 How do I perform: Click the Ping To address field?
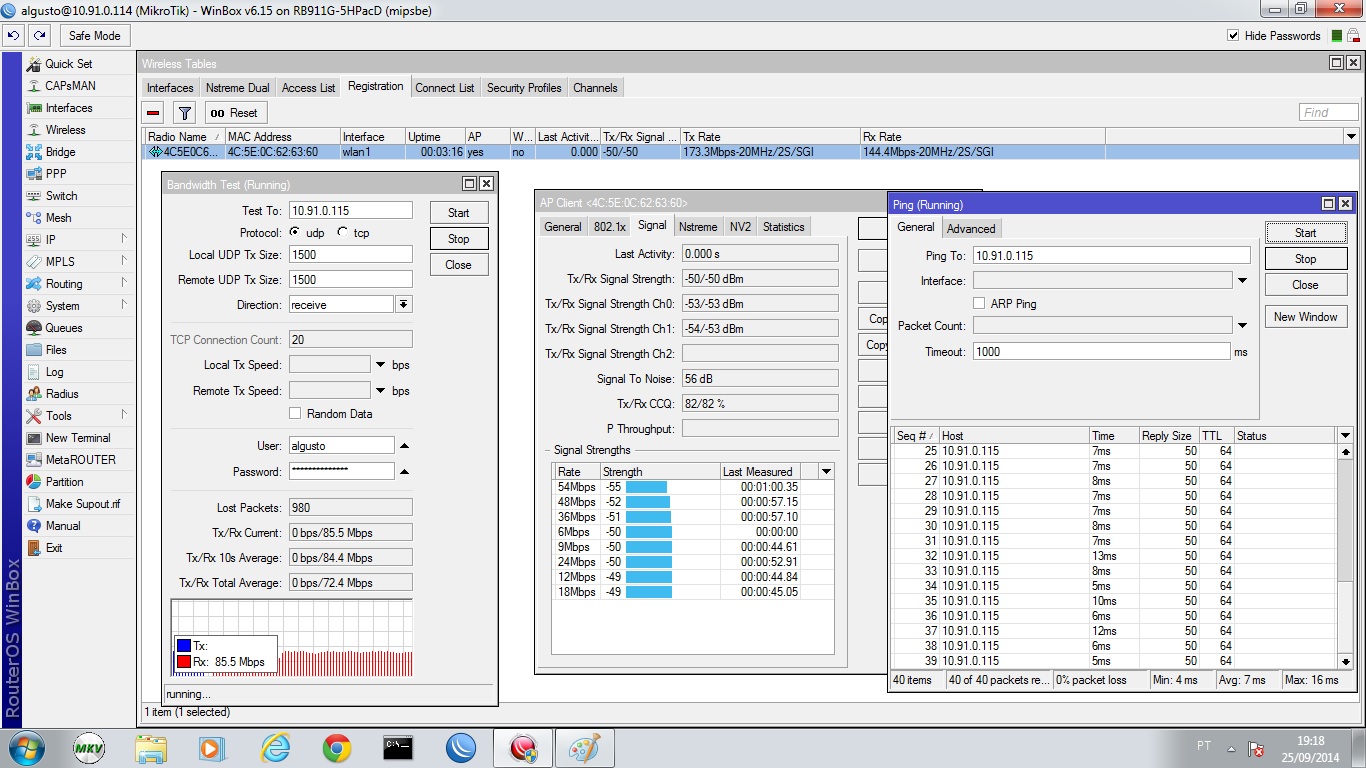(1110, 256)
